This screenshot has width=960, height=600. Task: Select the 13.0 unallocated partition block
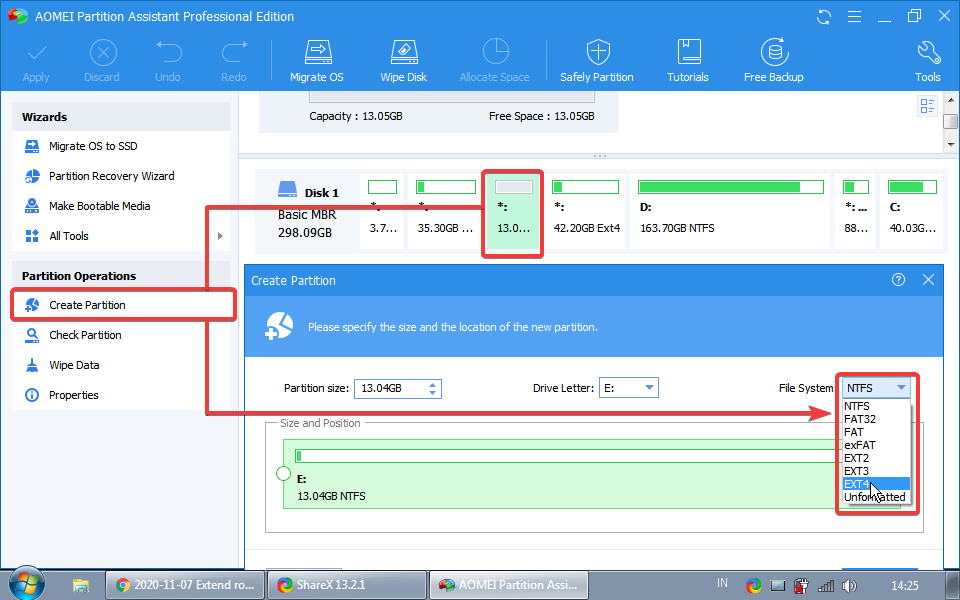(x=513, y=212)
